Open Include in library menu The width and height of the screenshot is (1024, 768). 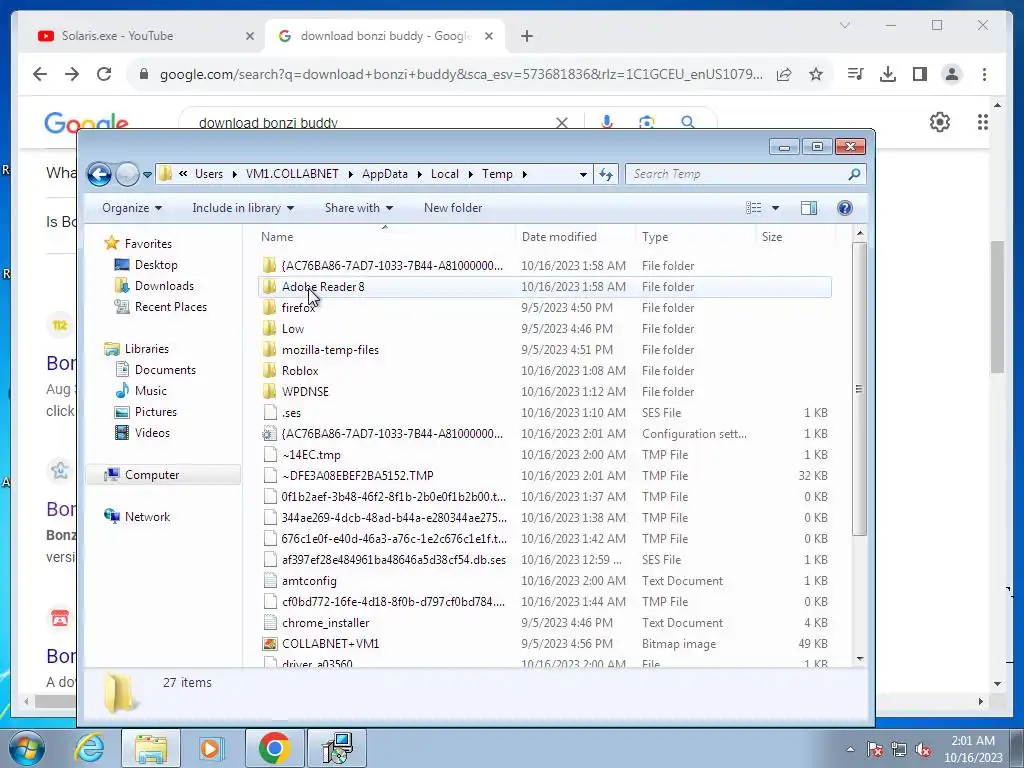(x=243, y=208)
